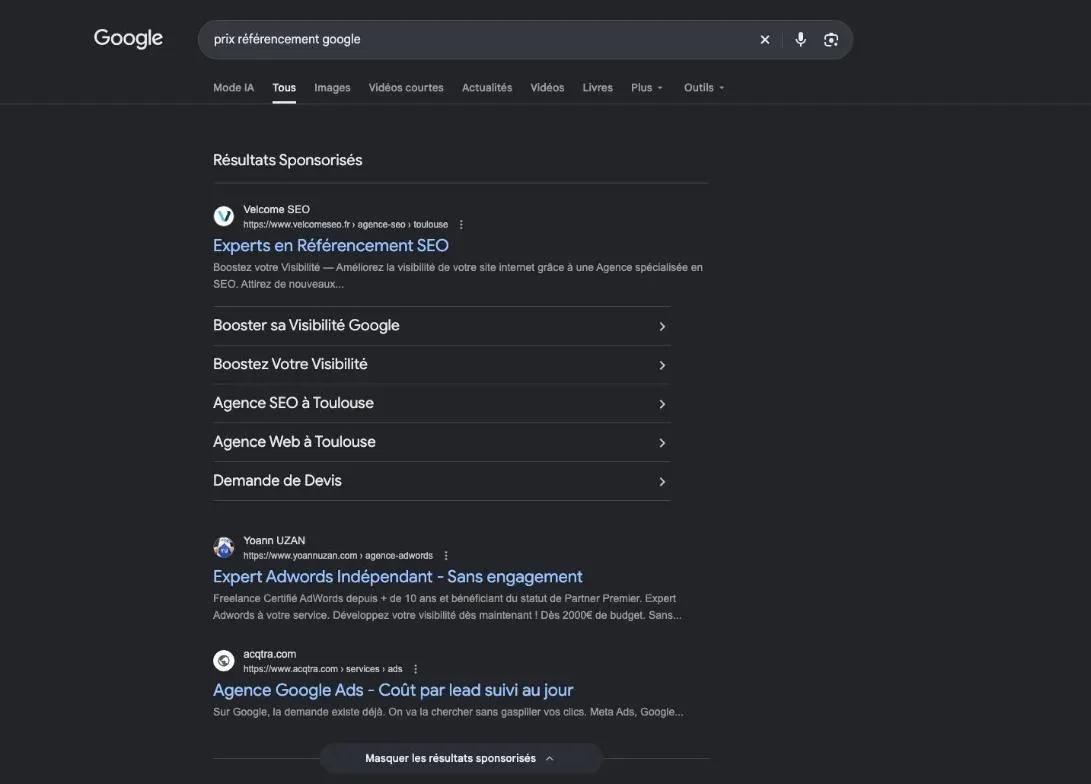Search by image with camera lens icon
Image resolution: width=1091 pixels, height=784 pixels.
(x=831, y=40)
